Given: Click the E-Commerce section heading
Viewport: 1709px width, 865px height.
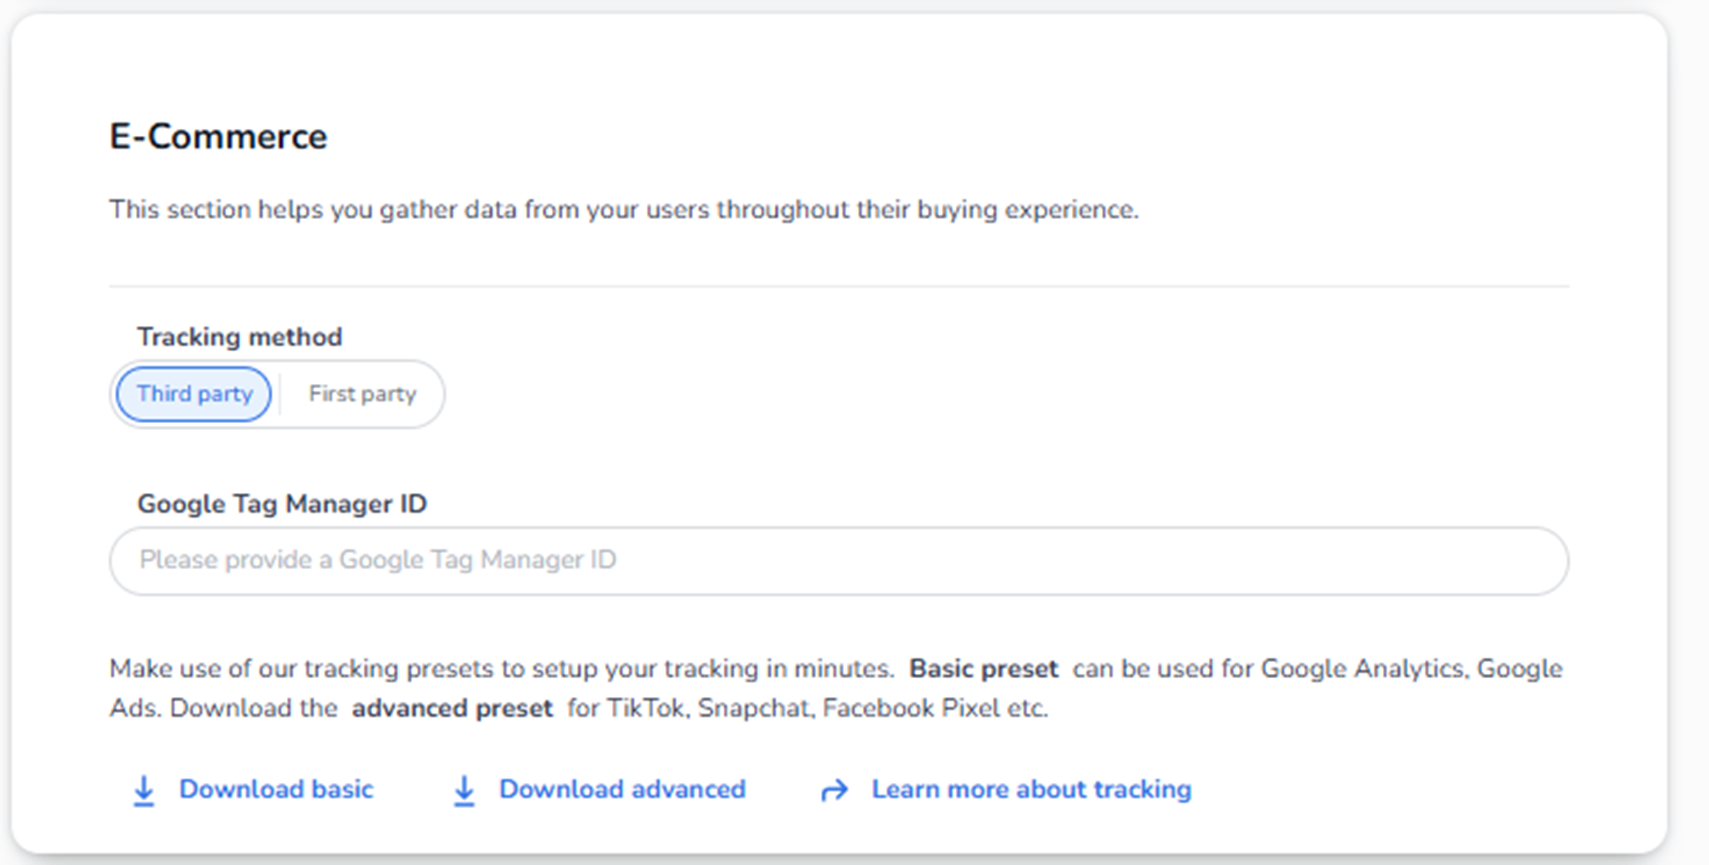Looking at the screenshot, I should point(218,137).
